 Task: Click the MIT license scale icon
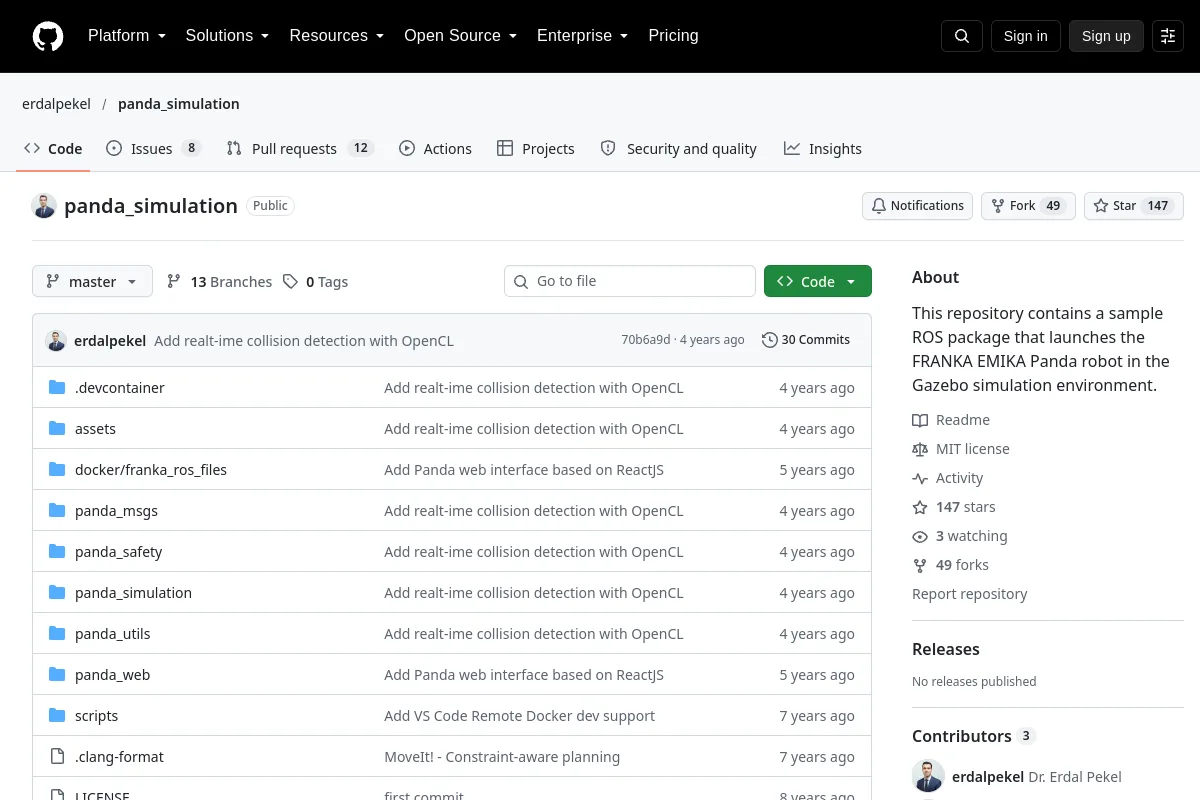[x=920, y=449]
